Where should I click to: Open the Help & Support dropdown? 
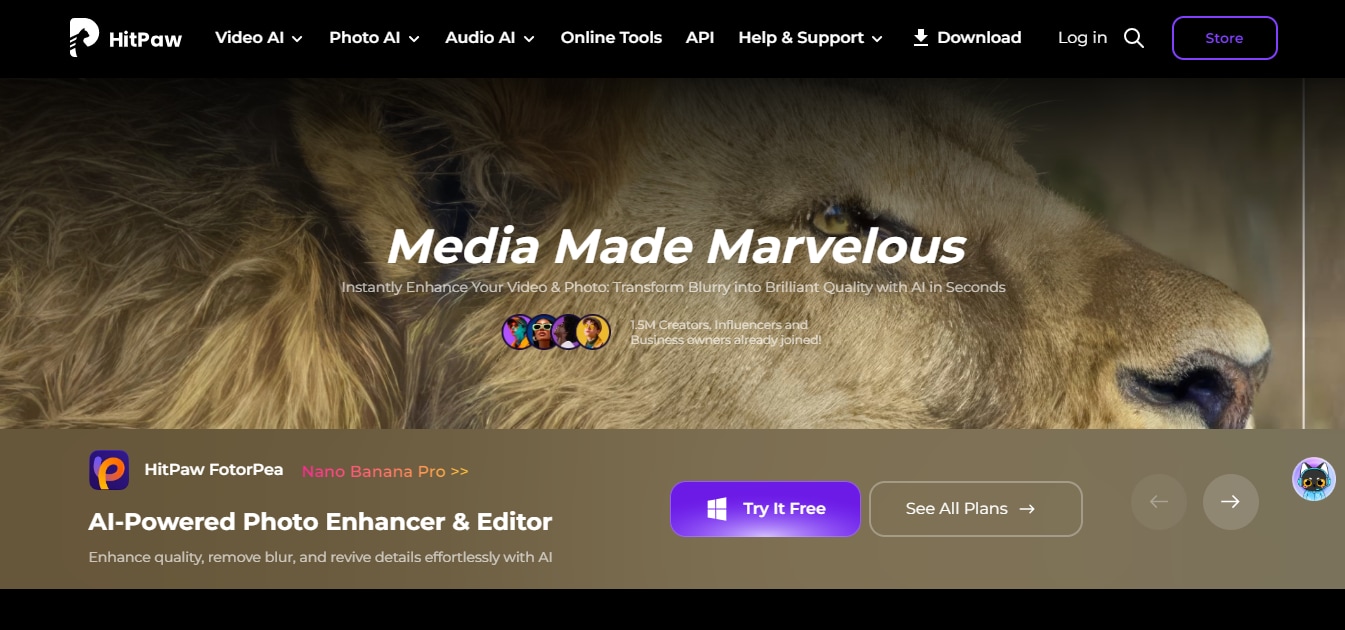(x=811, y=38)
